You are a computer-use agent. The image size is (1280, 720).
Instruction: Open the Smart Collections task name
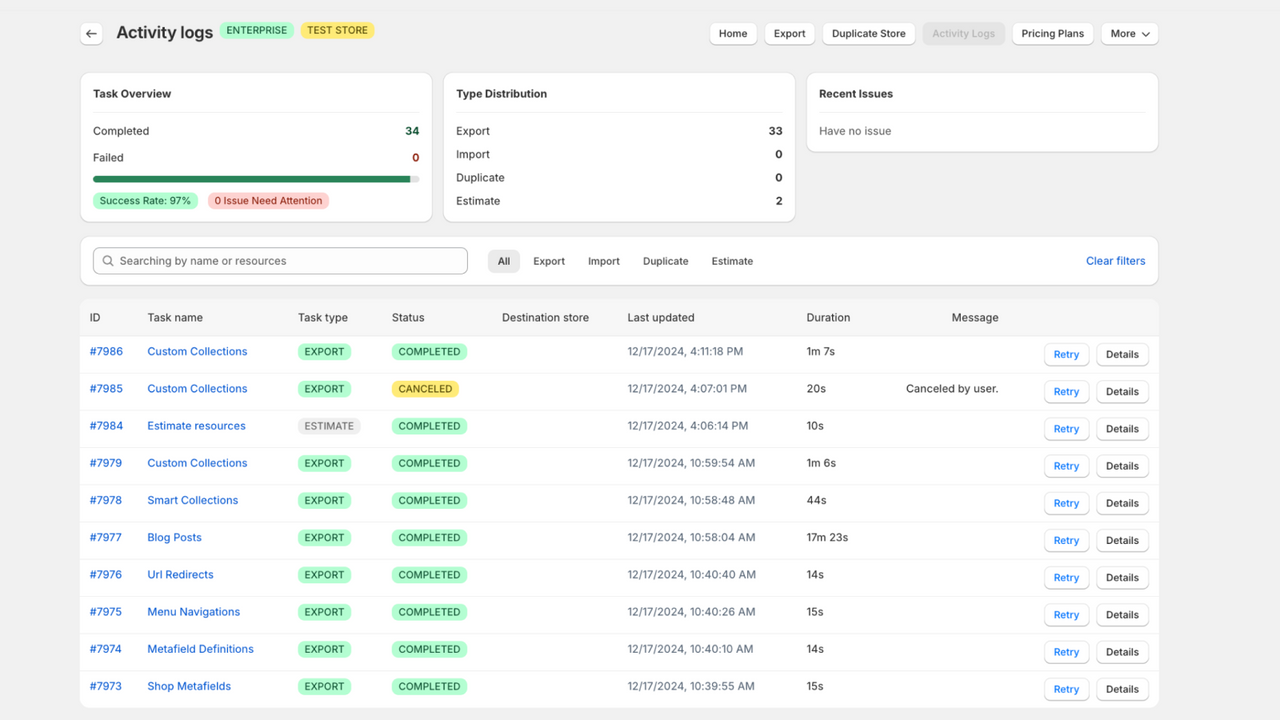pos(193,500)
